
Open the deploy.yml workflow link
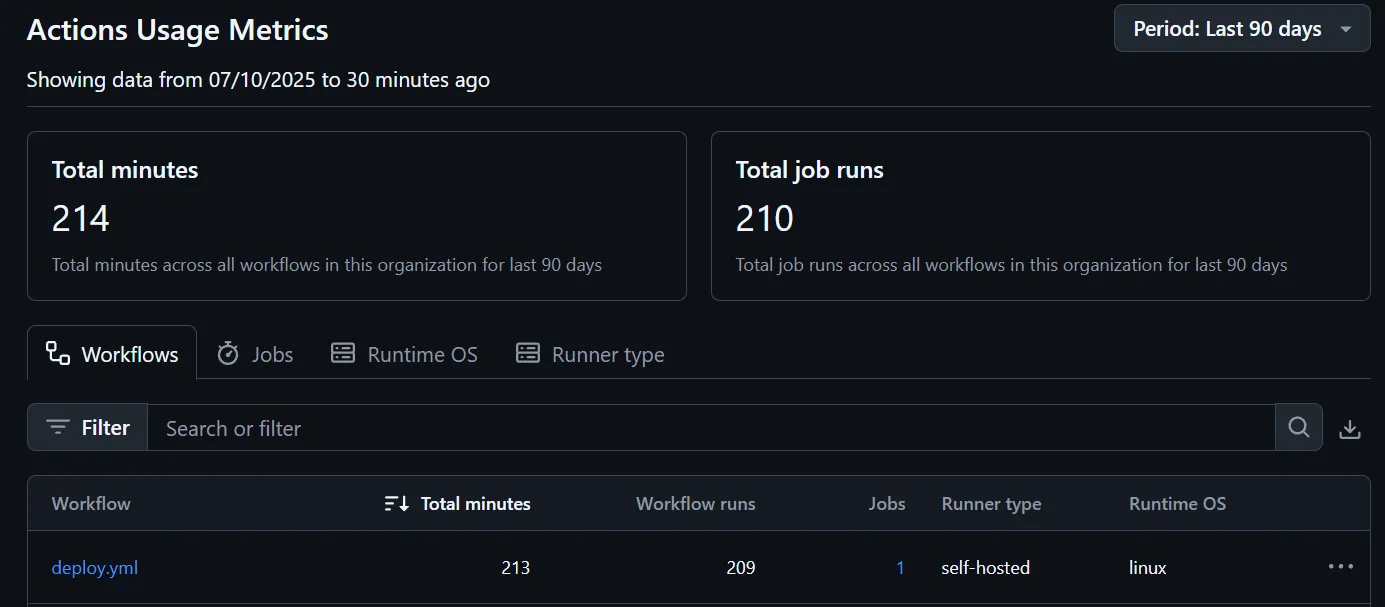pyautogui.click(x=95, y=568)
